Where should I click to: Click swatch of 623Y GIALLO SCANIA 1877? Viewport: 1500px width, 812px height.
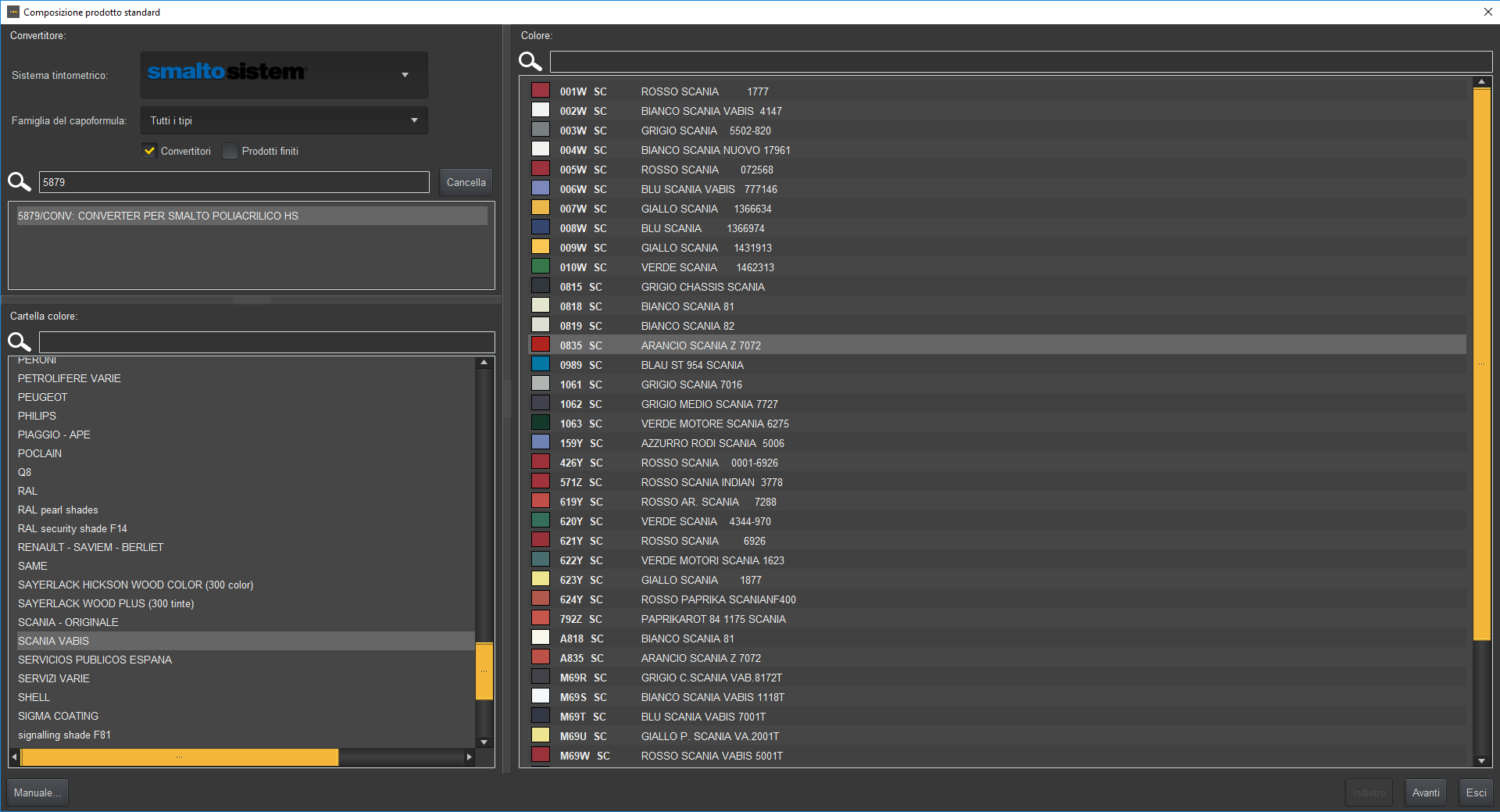(x=541, y=579)
